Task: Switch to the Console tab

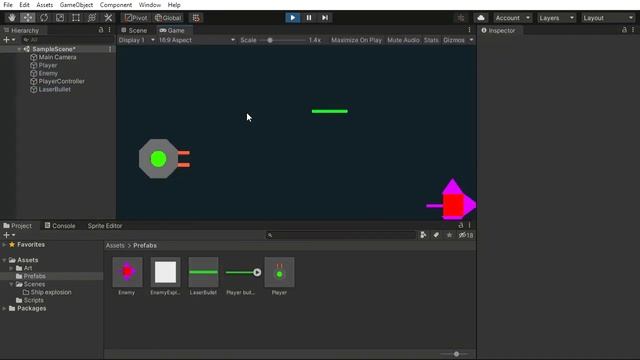Action: (x=60, y=226)
